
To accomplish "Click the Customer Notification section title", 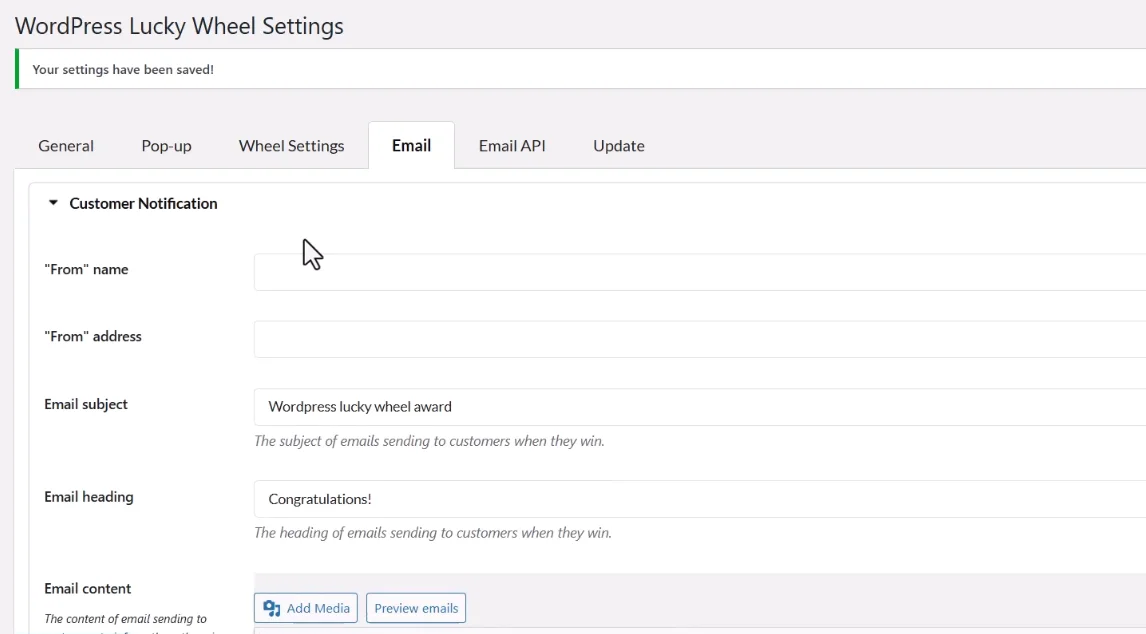I will click(143, 203).
